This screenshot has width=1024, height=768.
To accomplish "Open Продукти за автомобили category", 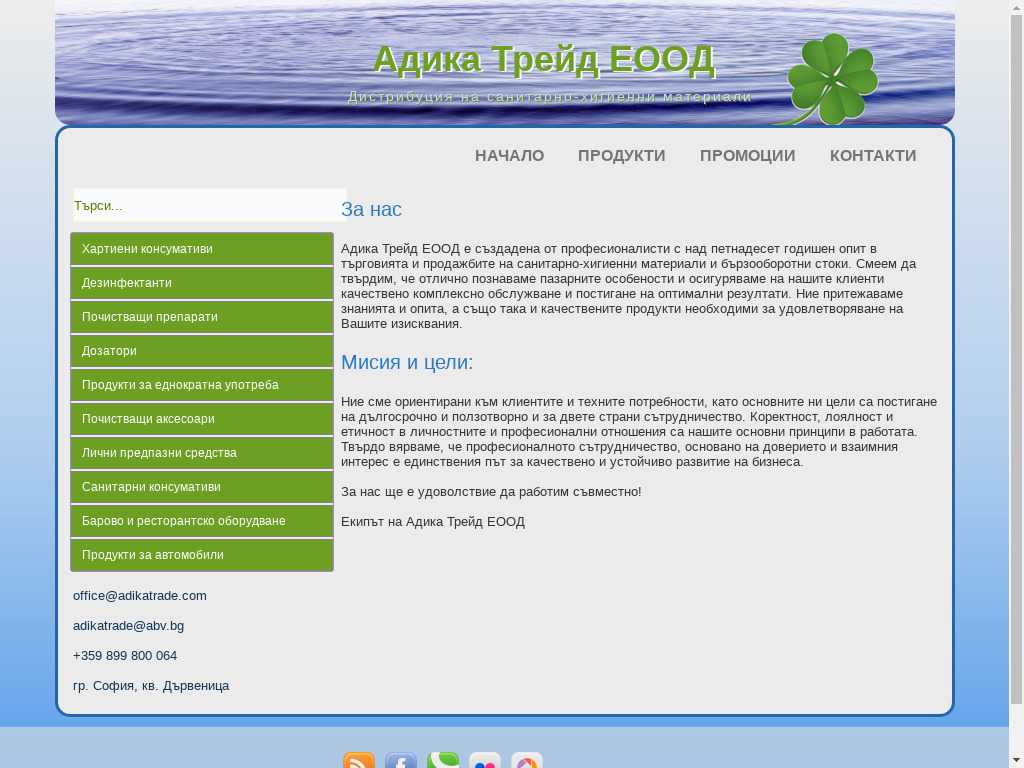I will (x=202, y=554).
